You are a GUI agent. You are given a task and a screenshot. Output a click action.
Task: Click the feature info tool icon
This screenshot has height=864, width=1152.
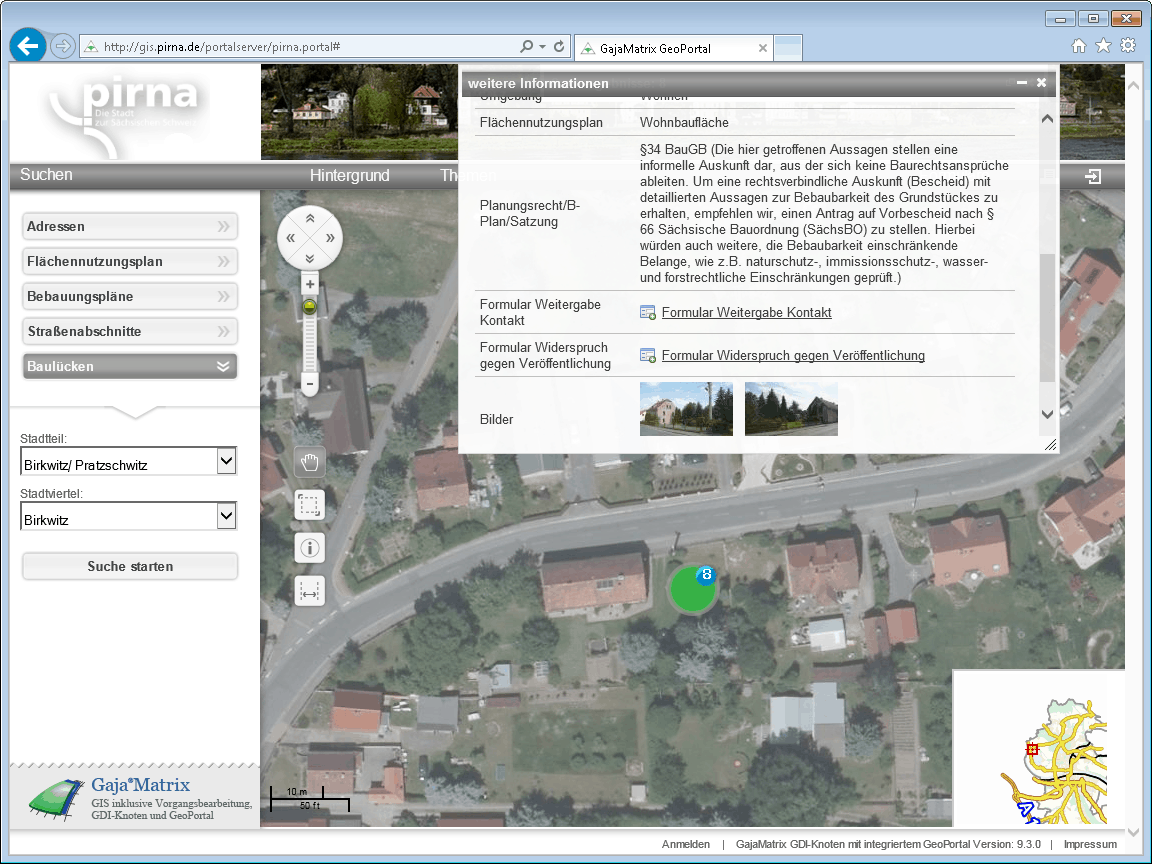click(310, 548)
